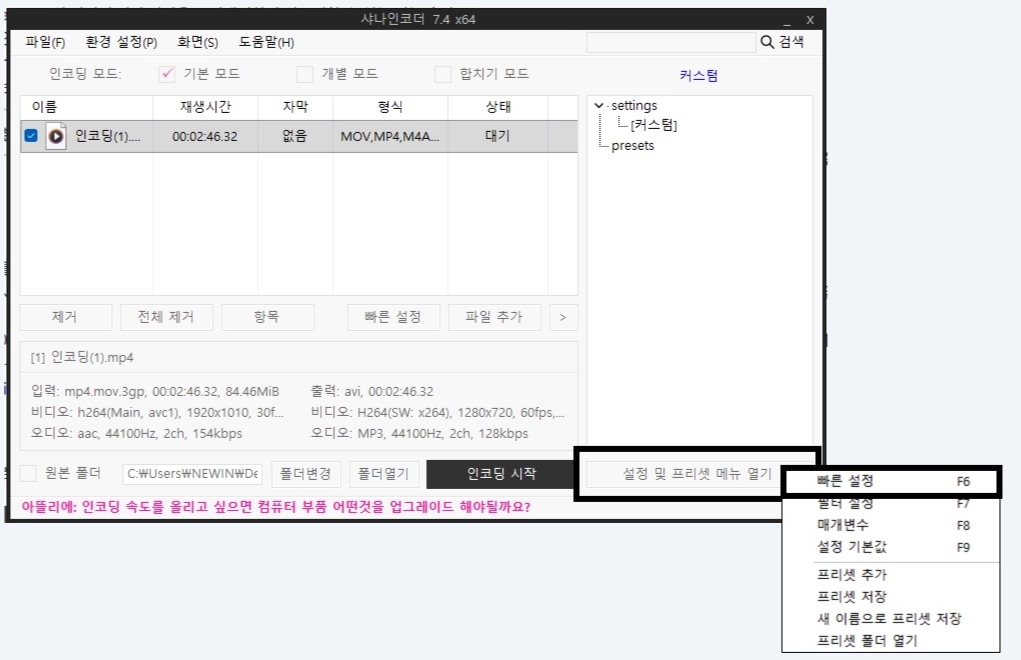Select the [커스텀] tree item
The width and height of the screenshot is (1021, 660).
pos(654,125)
